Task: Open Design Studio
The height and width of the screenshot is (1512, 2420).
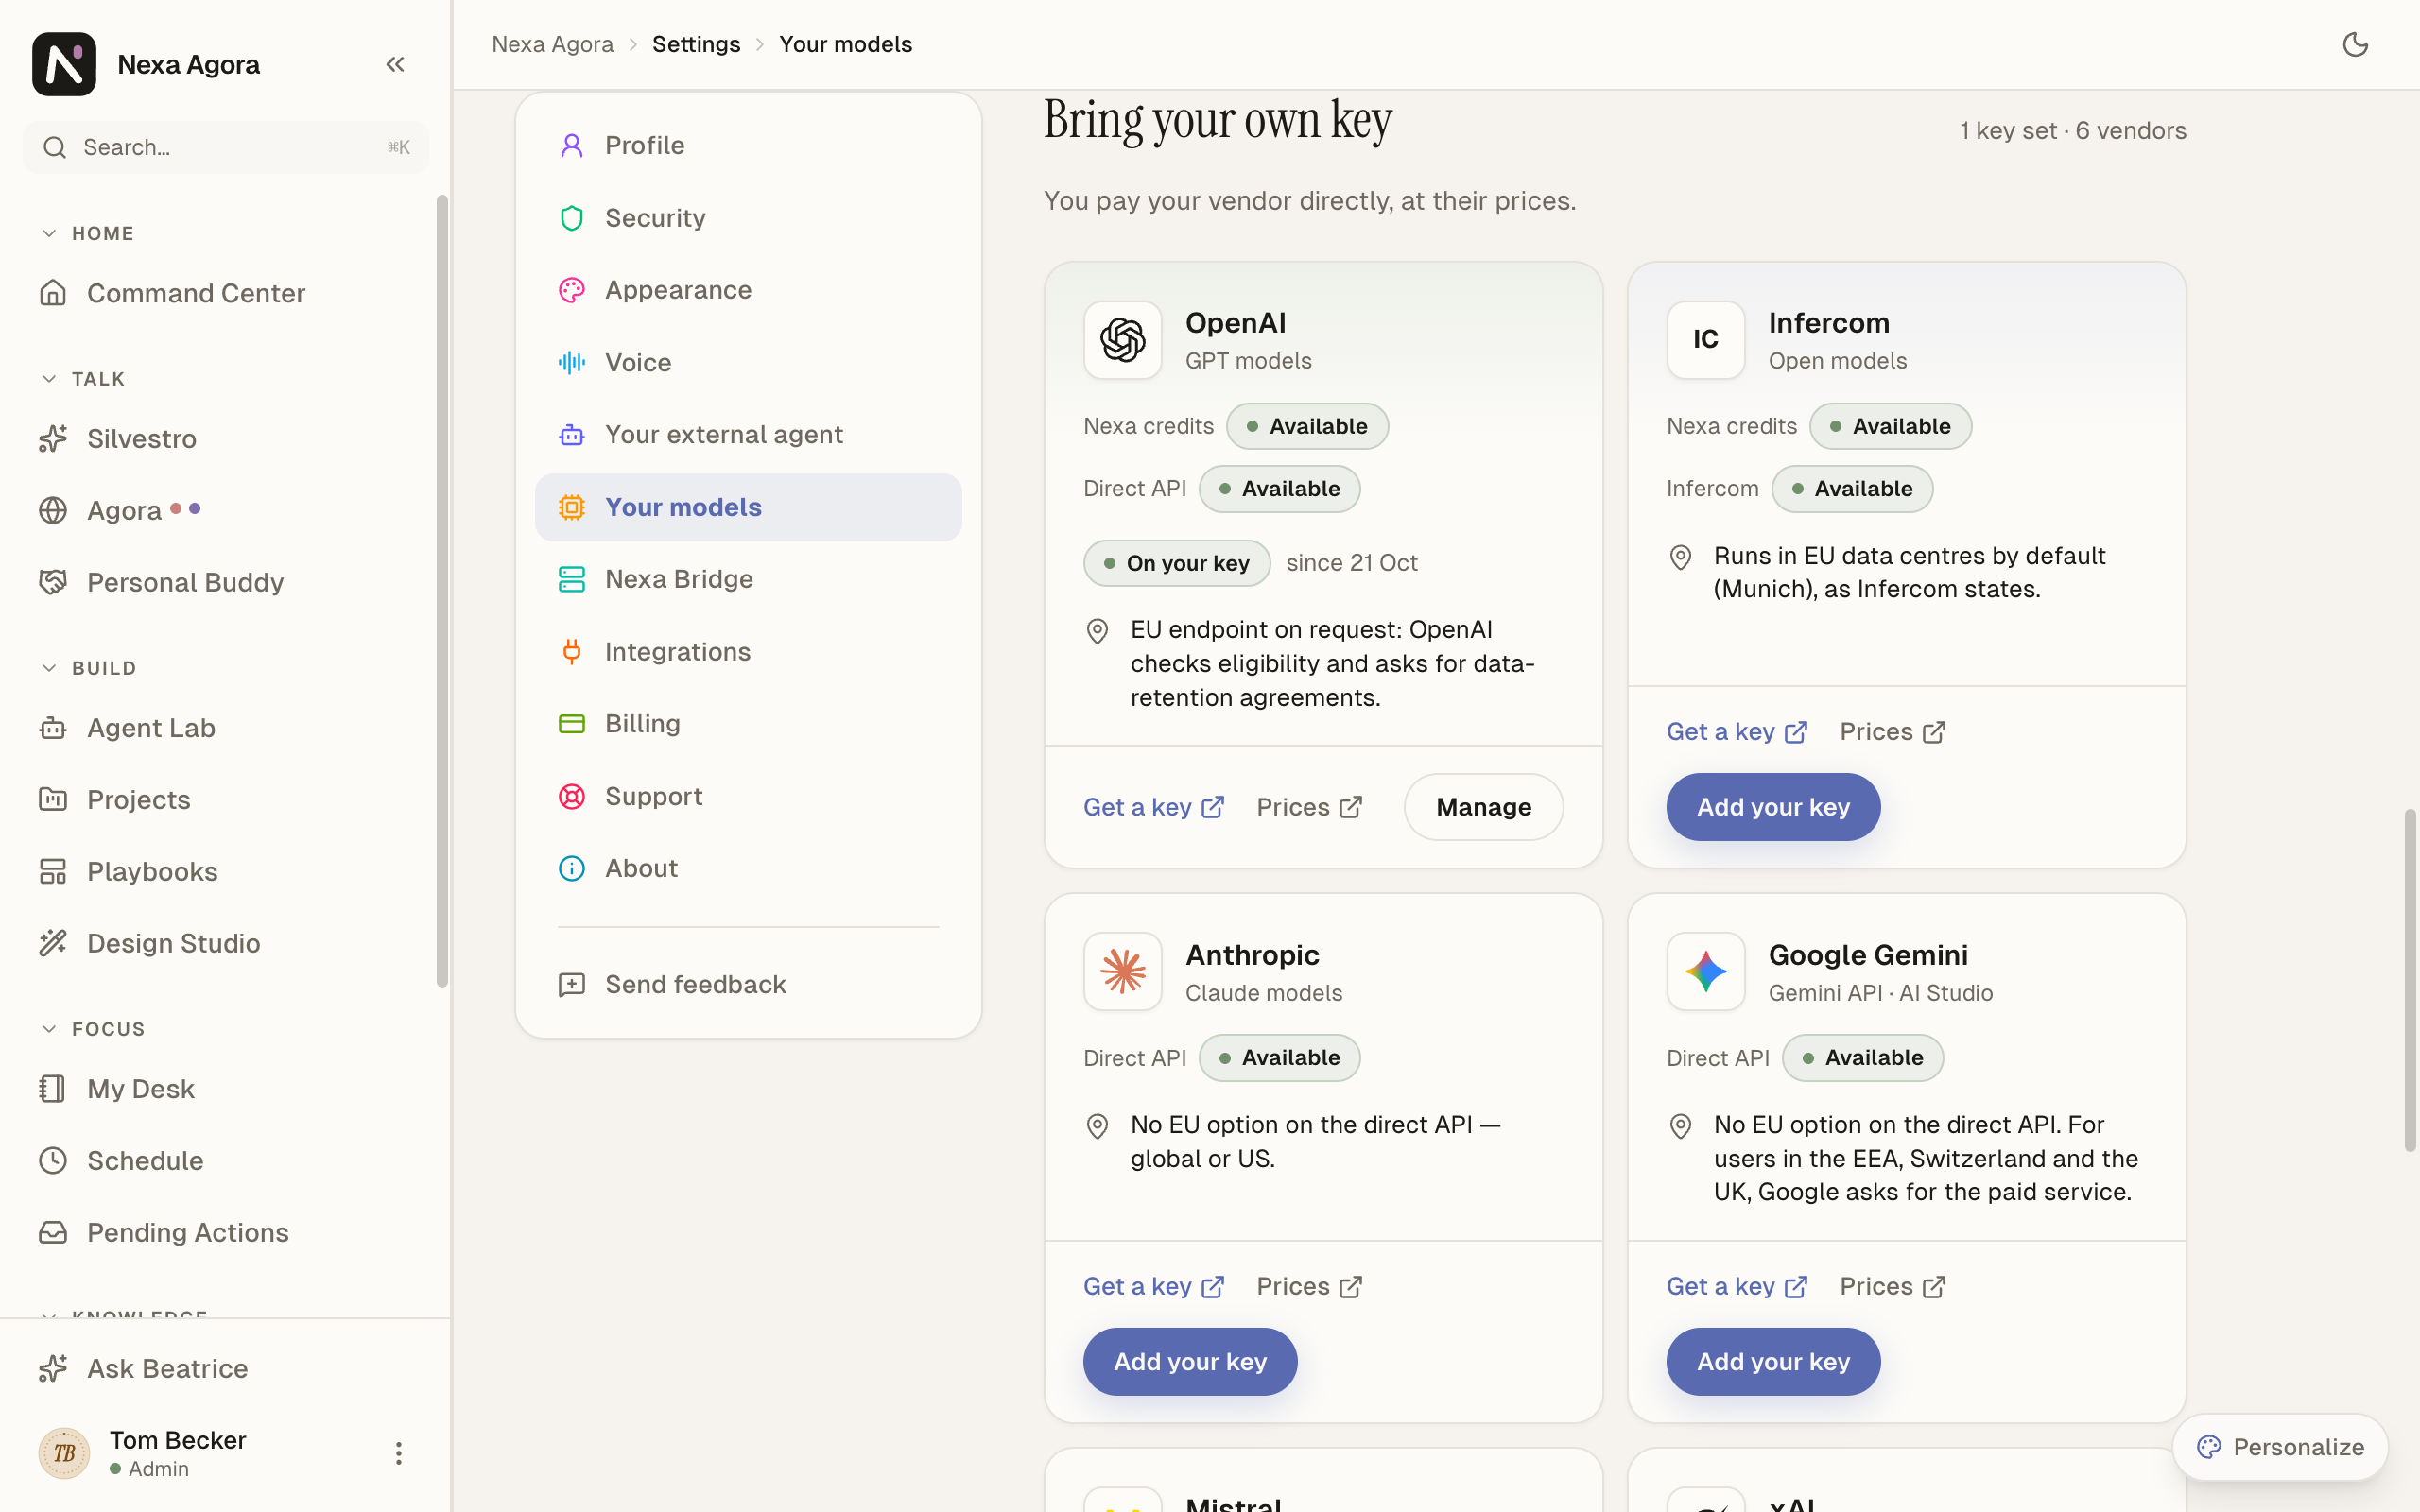Action: (225, 943)
